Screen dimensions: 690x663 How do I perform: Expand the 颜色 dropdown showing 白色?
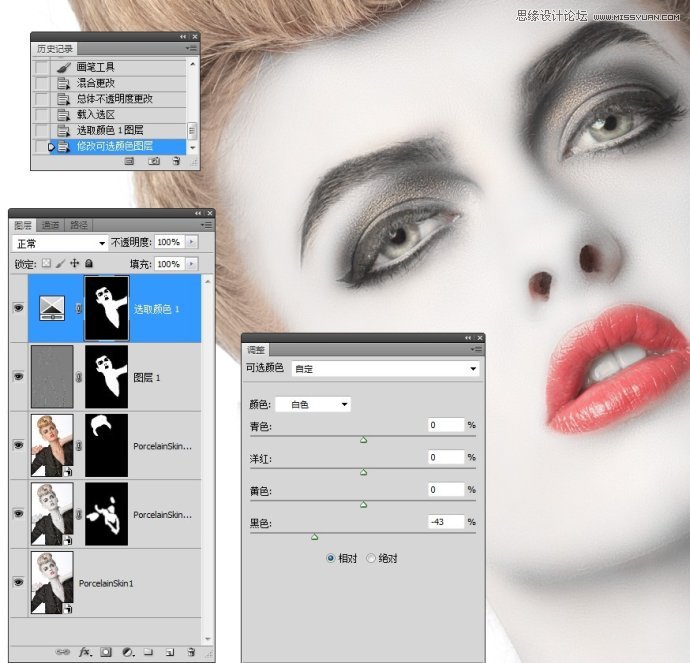(x=318, y=405)
